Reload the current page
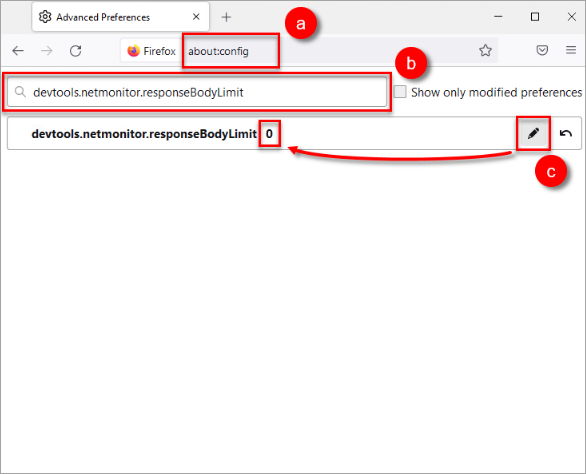The width and height of the screenshot is (586, 474). (x=76, y=50)
